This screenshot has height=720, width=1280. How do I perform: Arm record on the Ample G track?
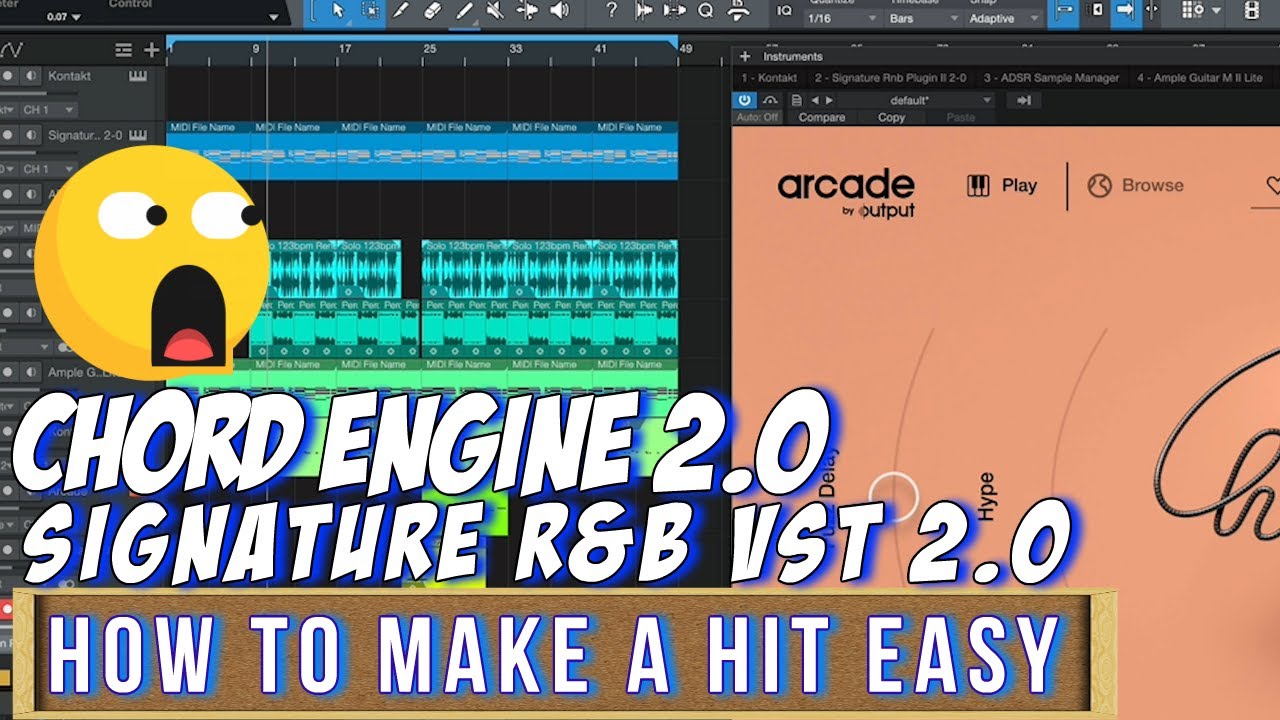(x=8, y=372)
